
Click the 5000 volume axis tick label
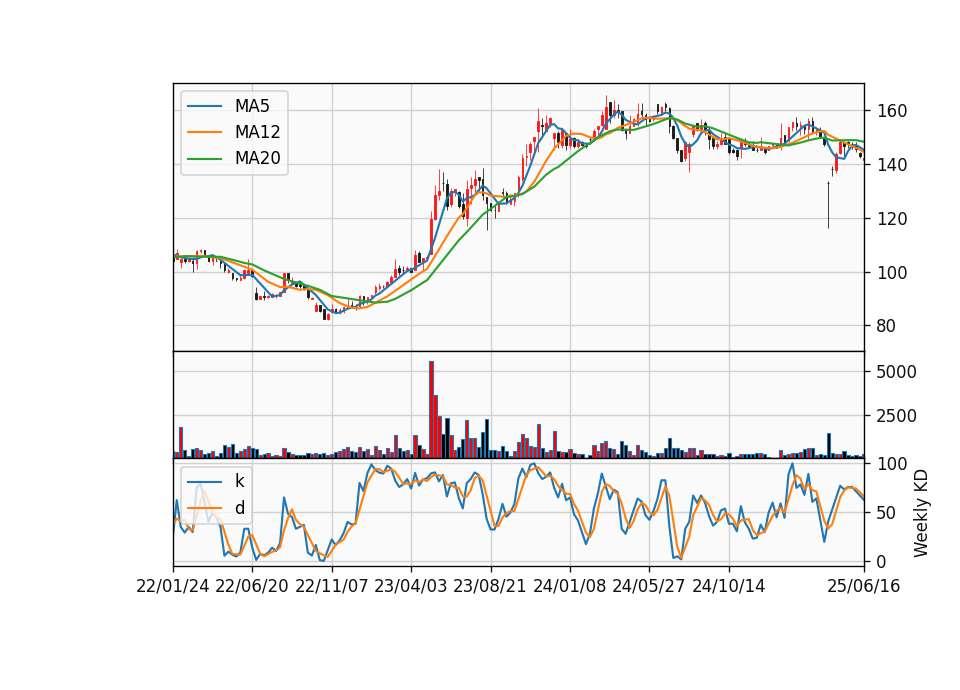point(897,372)
